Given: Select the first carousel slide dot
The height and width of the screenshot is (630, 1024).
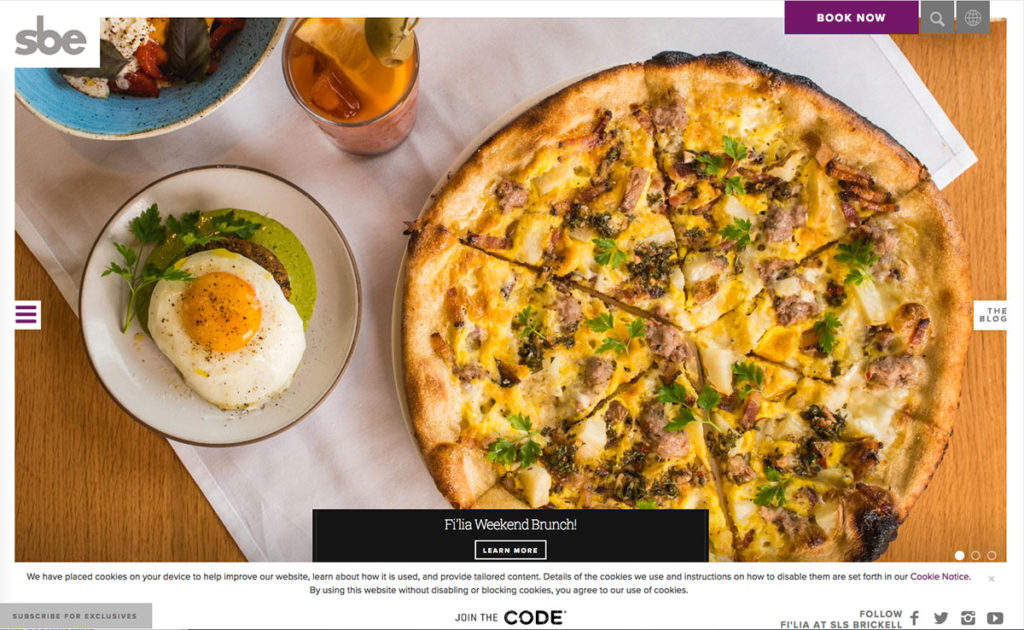Looking at the screenshot, I should 959,555.
